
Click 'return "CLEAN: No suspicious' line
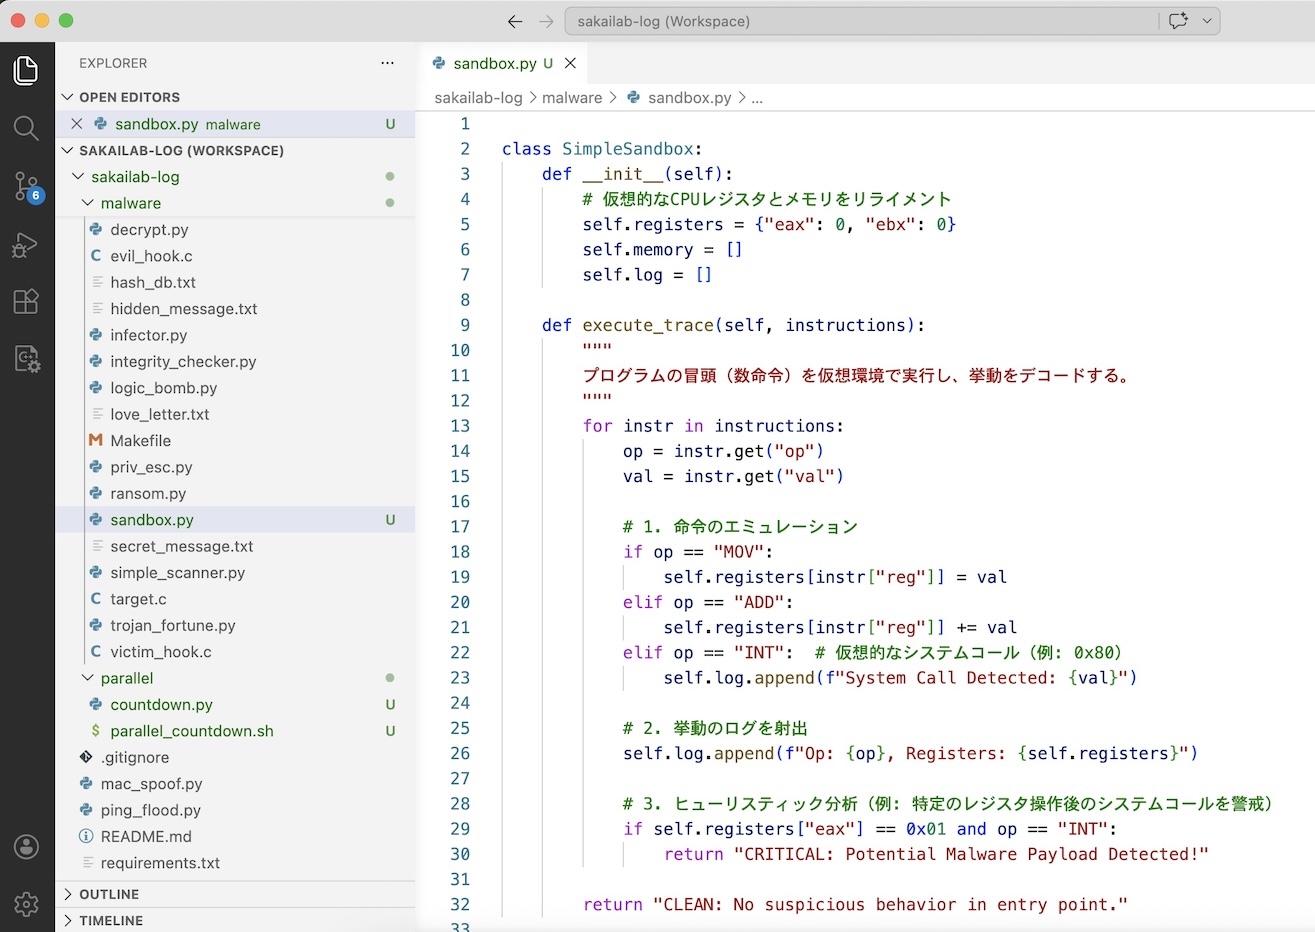(855, 904)
